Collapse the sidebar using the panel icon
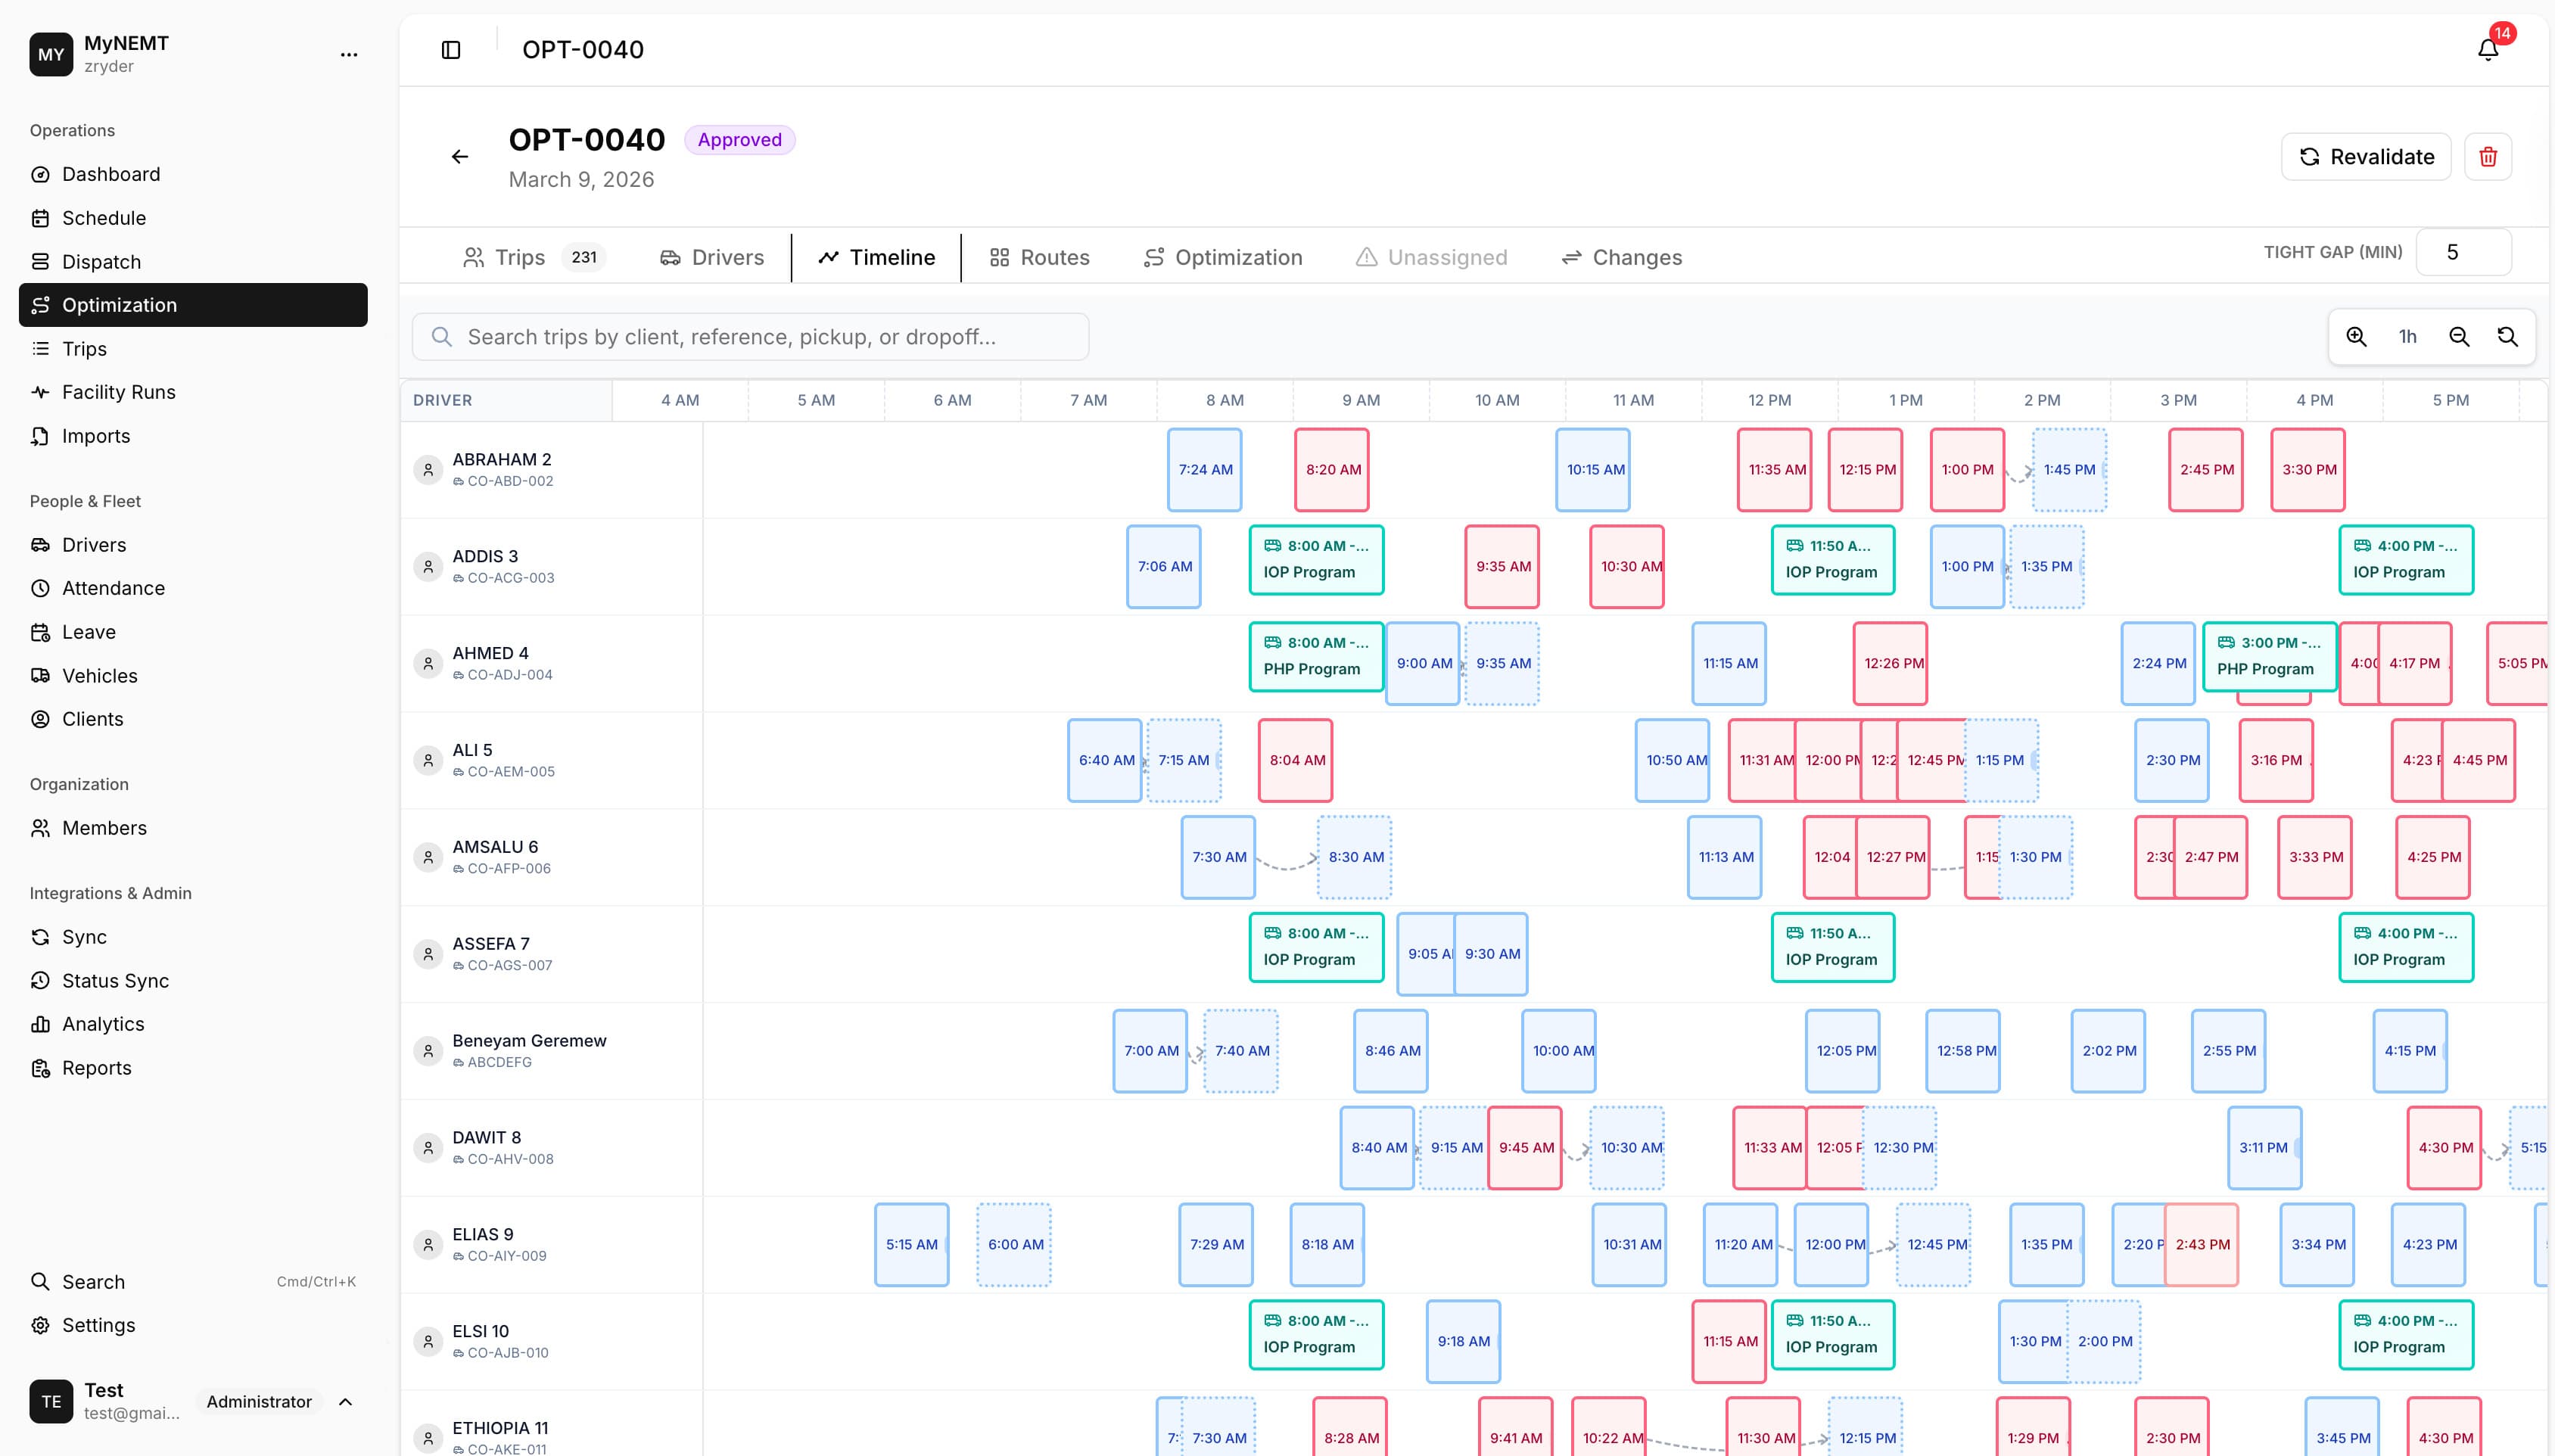The height and width of the screenshot is (1456, 2555). [x=450, y=49]
